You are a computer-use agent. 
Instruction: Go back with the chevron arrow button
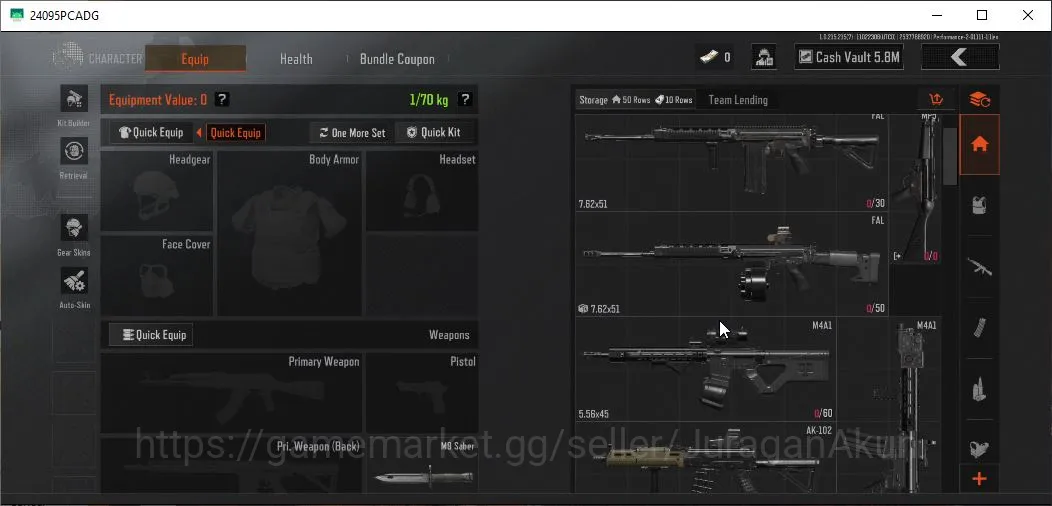click(x=960, y=58)
